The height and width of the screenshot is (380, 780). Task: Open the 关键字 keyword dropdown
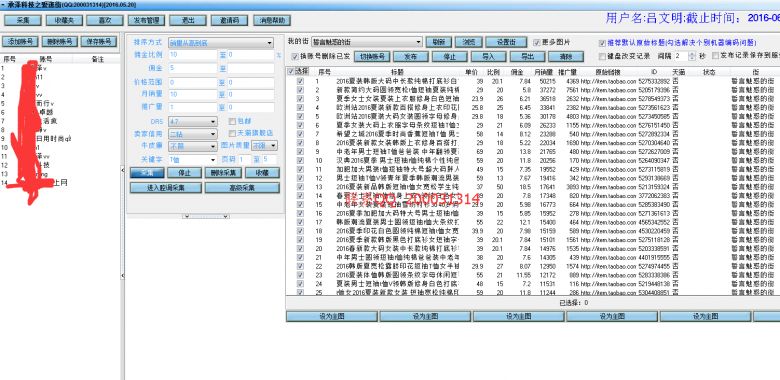(x=193, y=160)
